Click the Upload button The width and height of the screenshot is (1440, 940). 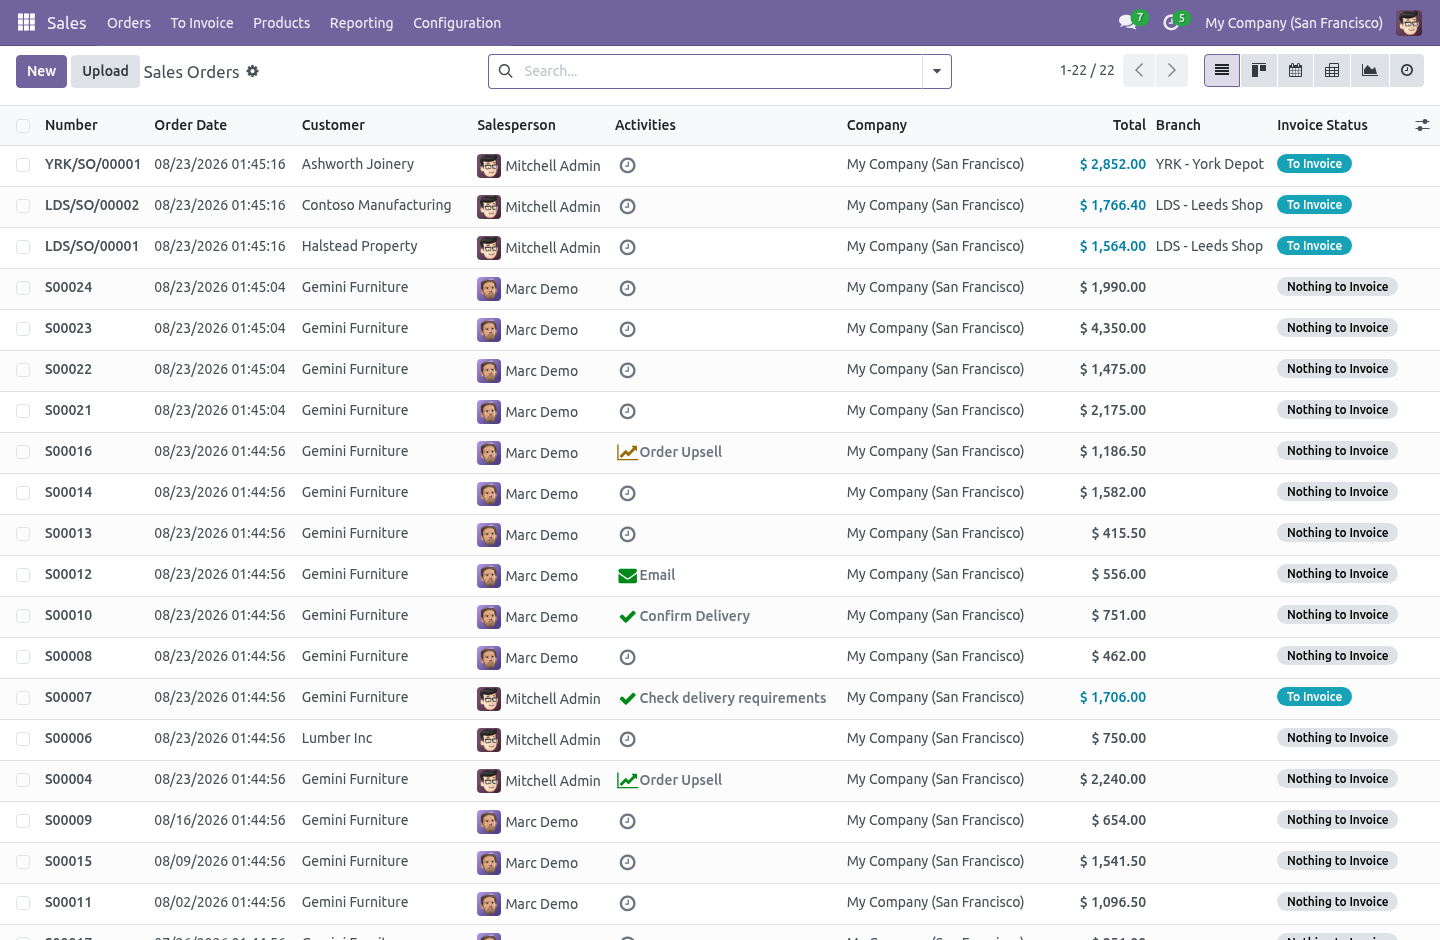pyautogui.click(x=105, y=71)
